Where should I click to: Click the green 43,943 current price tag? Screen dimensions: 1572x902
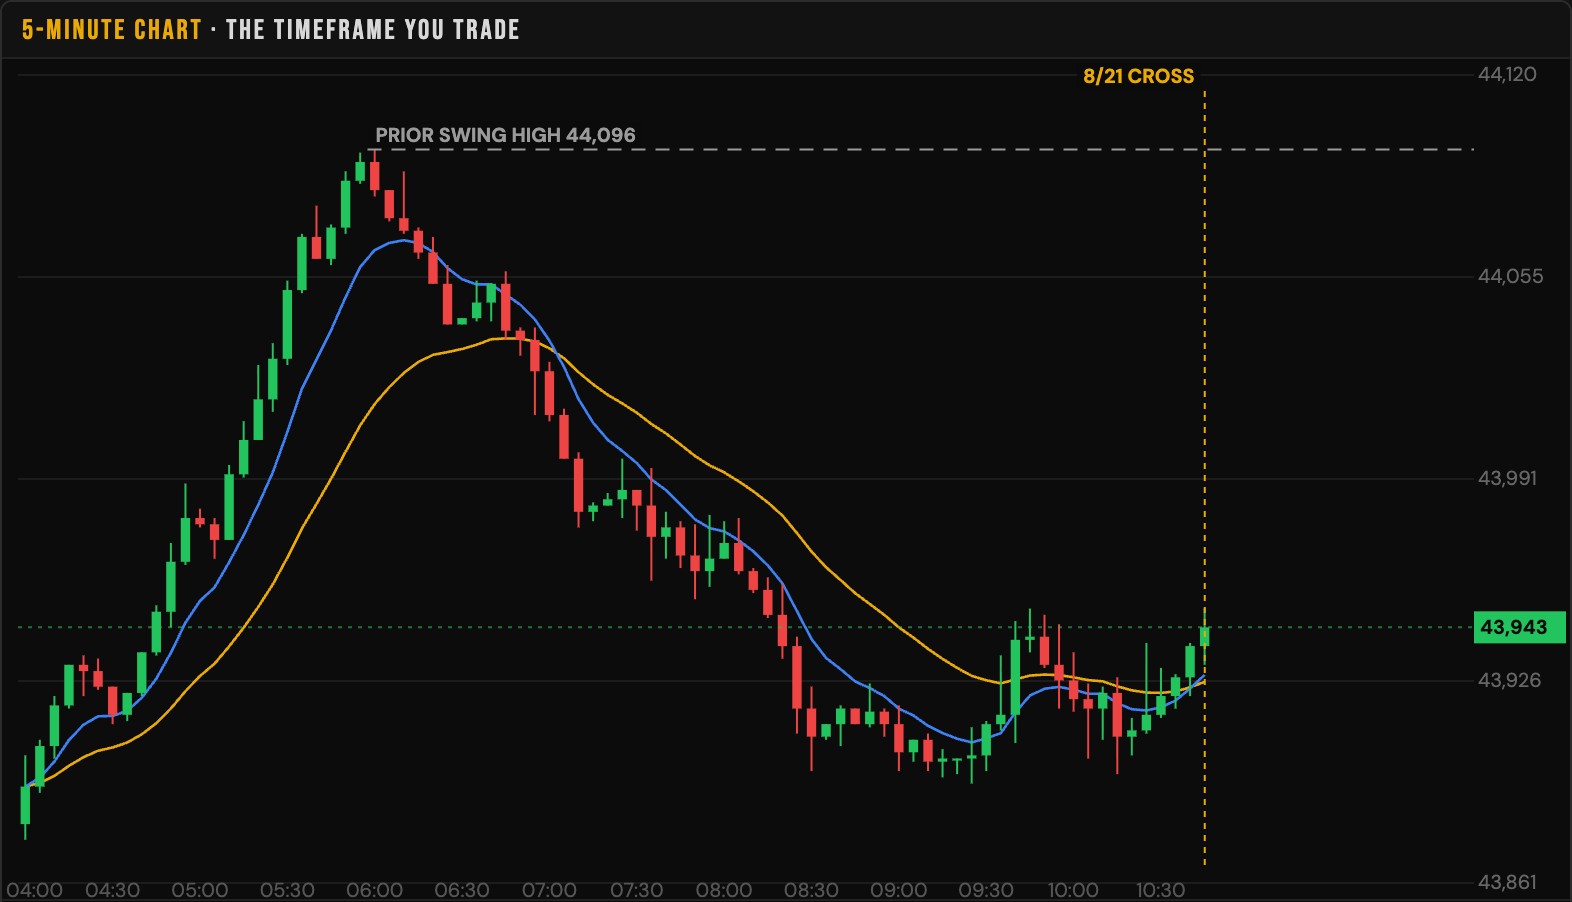pos(1519,627)
